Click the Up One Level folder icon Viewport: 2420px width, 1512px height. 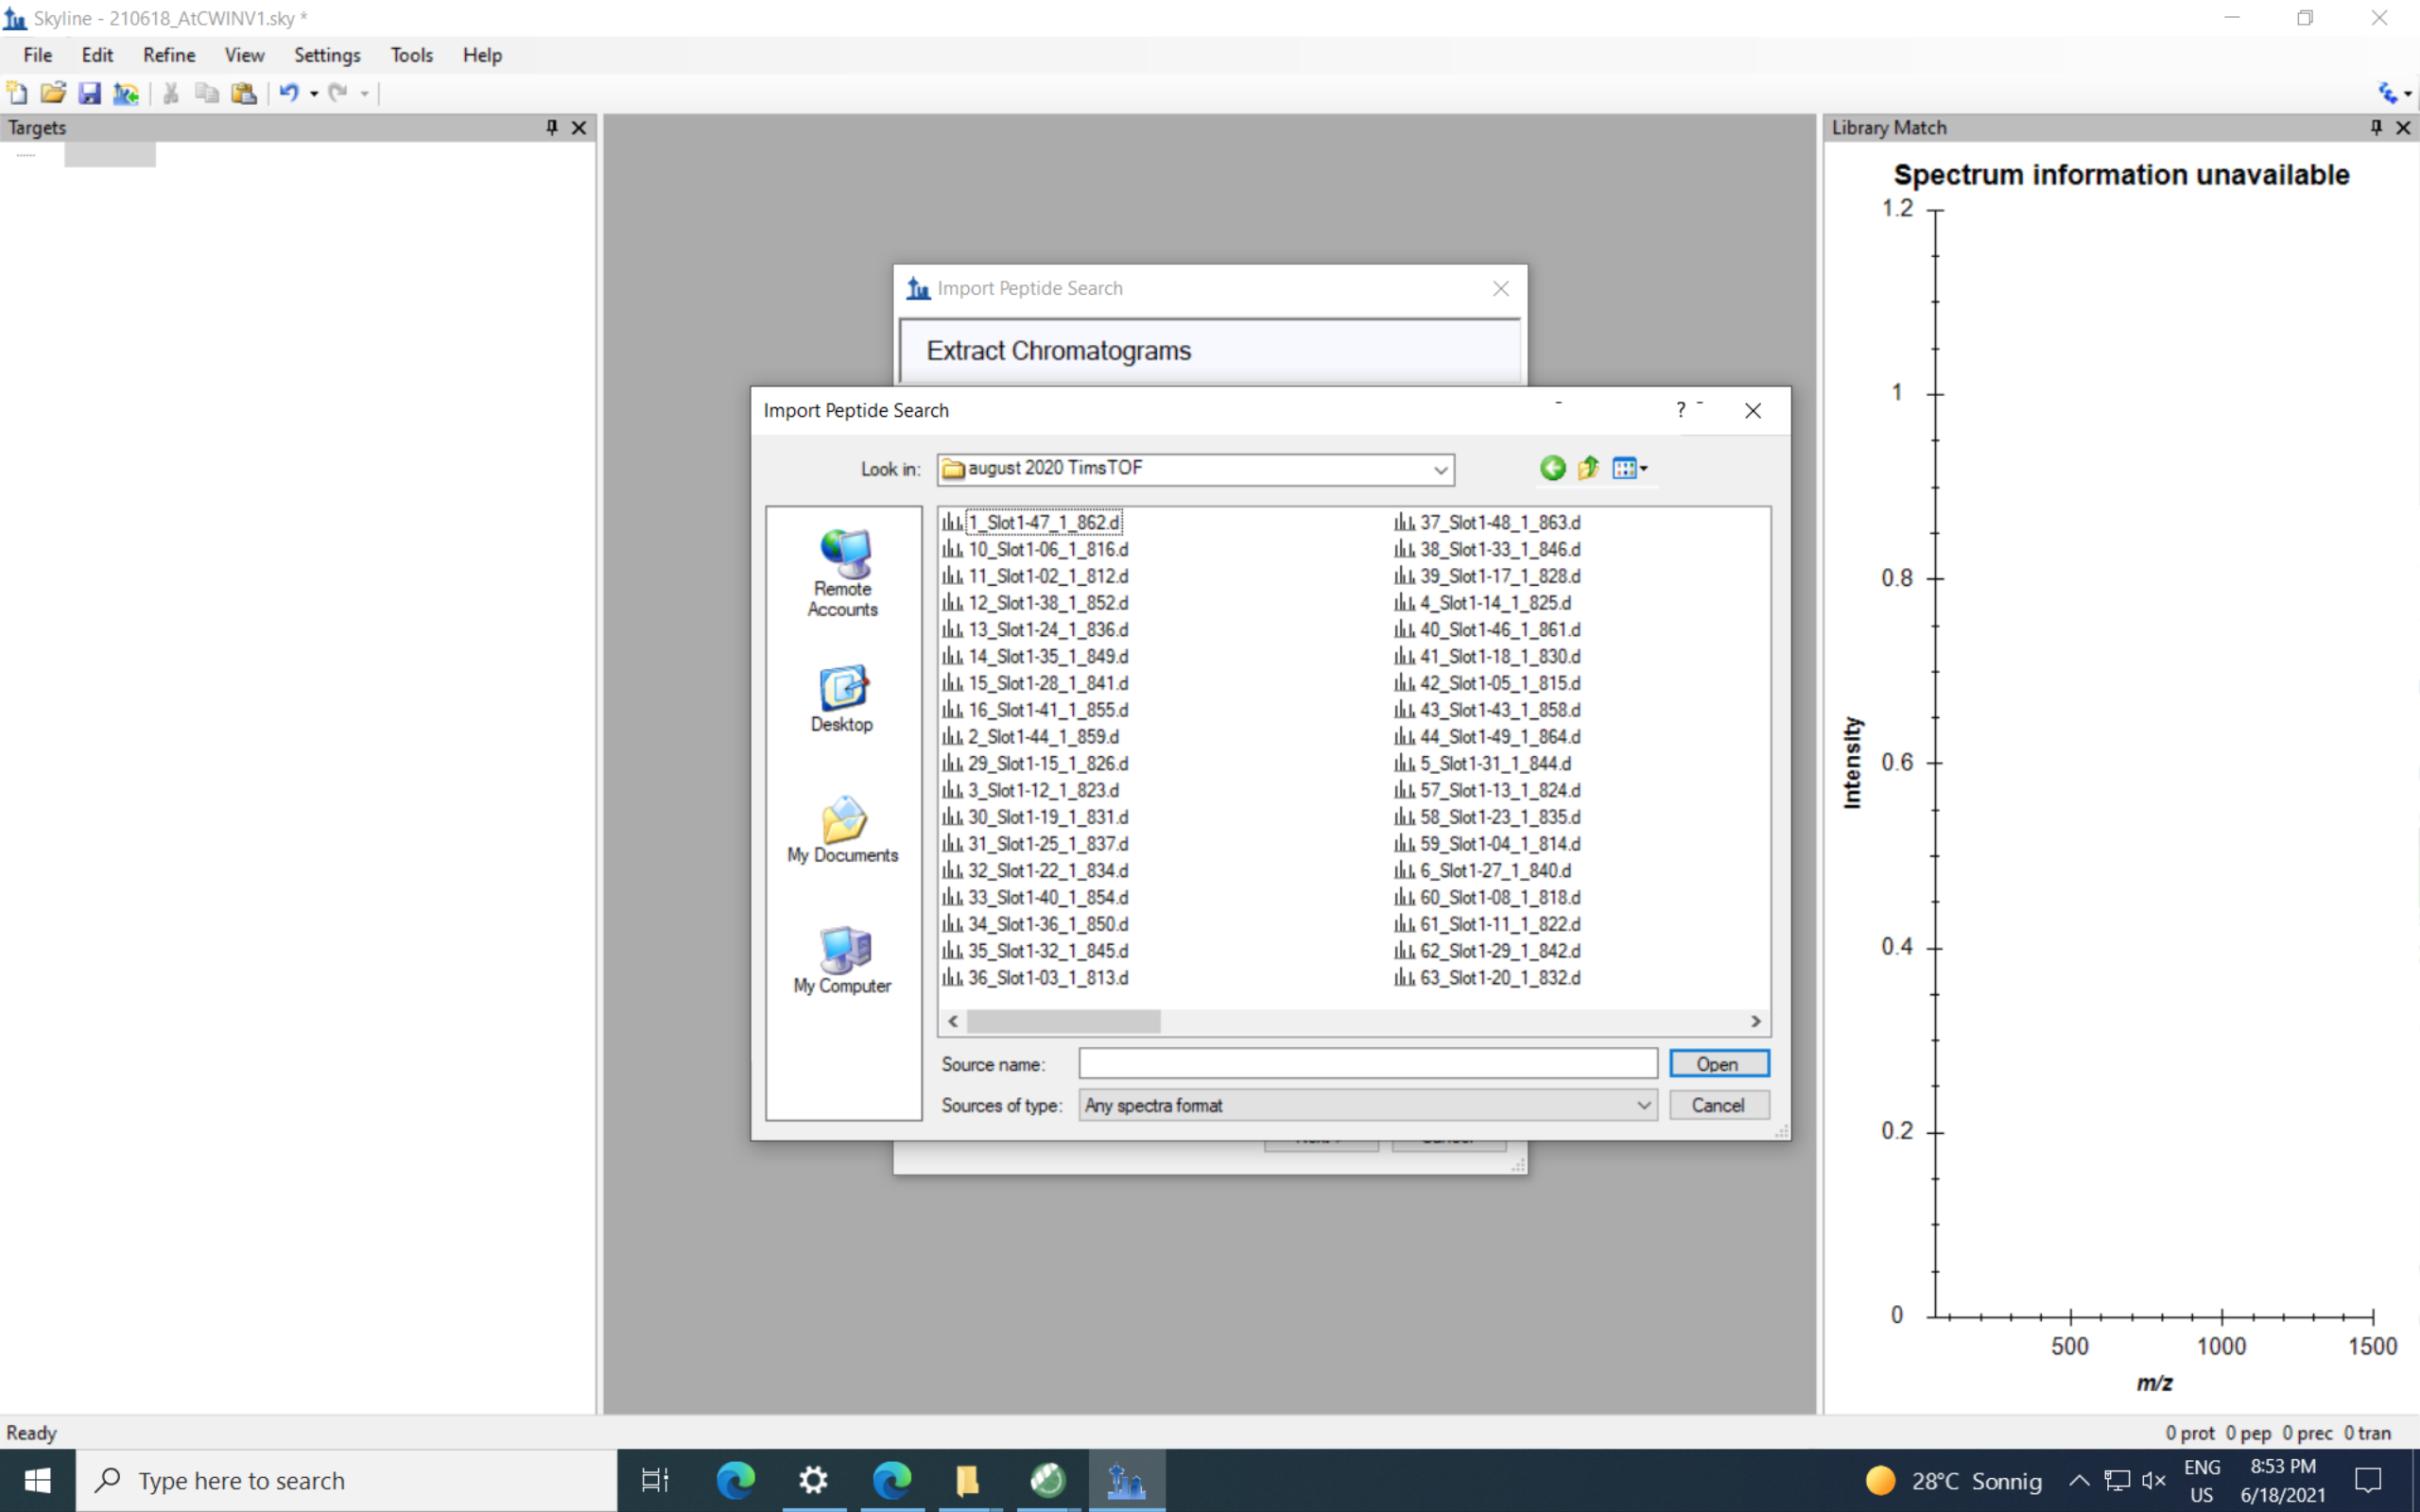pos(1588,468)
